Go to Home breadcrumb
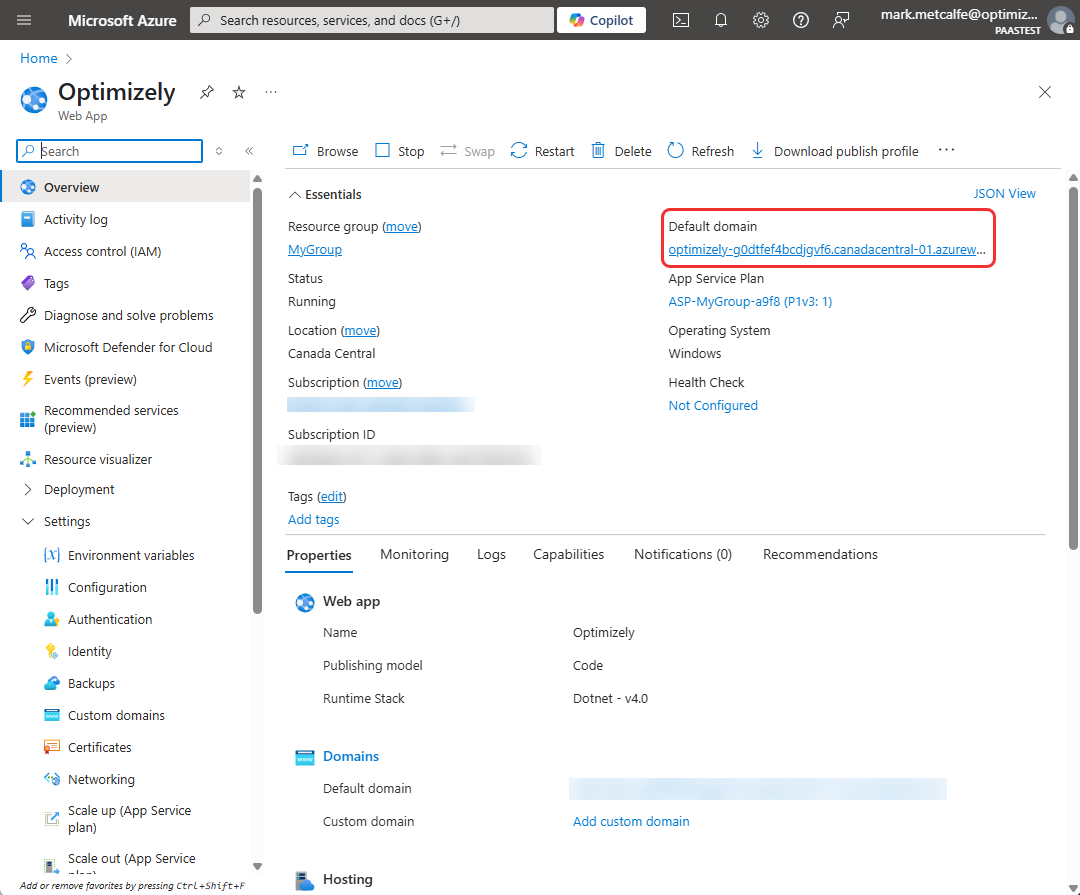The image size is (1080, 895). point(39,59)
